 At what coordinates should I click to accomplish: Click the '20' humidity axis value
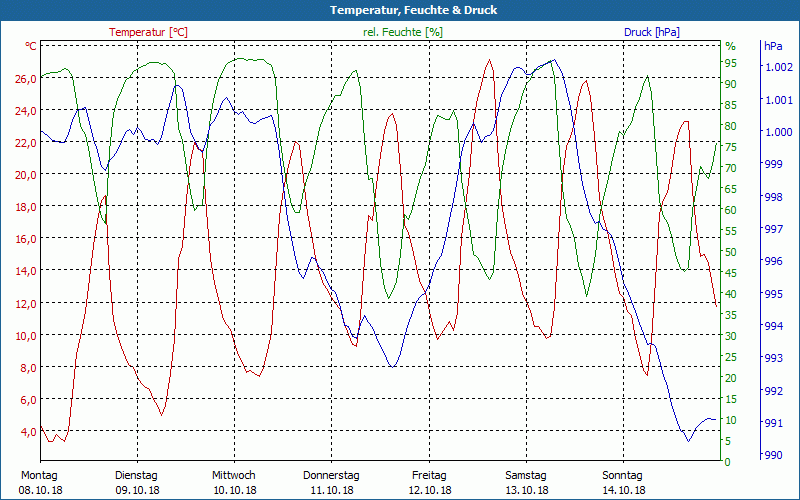[731, 378]
